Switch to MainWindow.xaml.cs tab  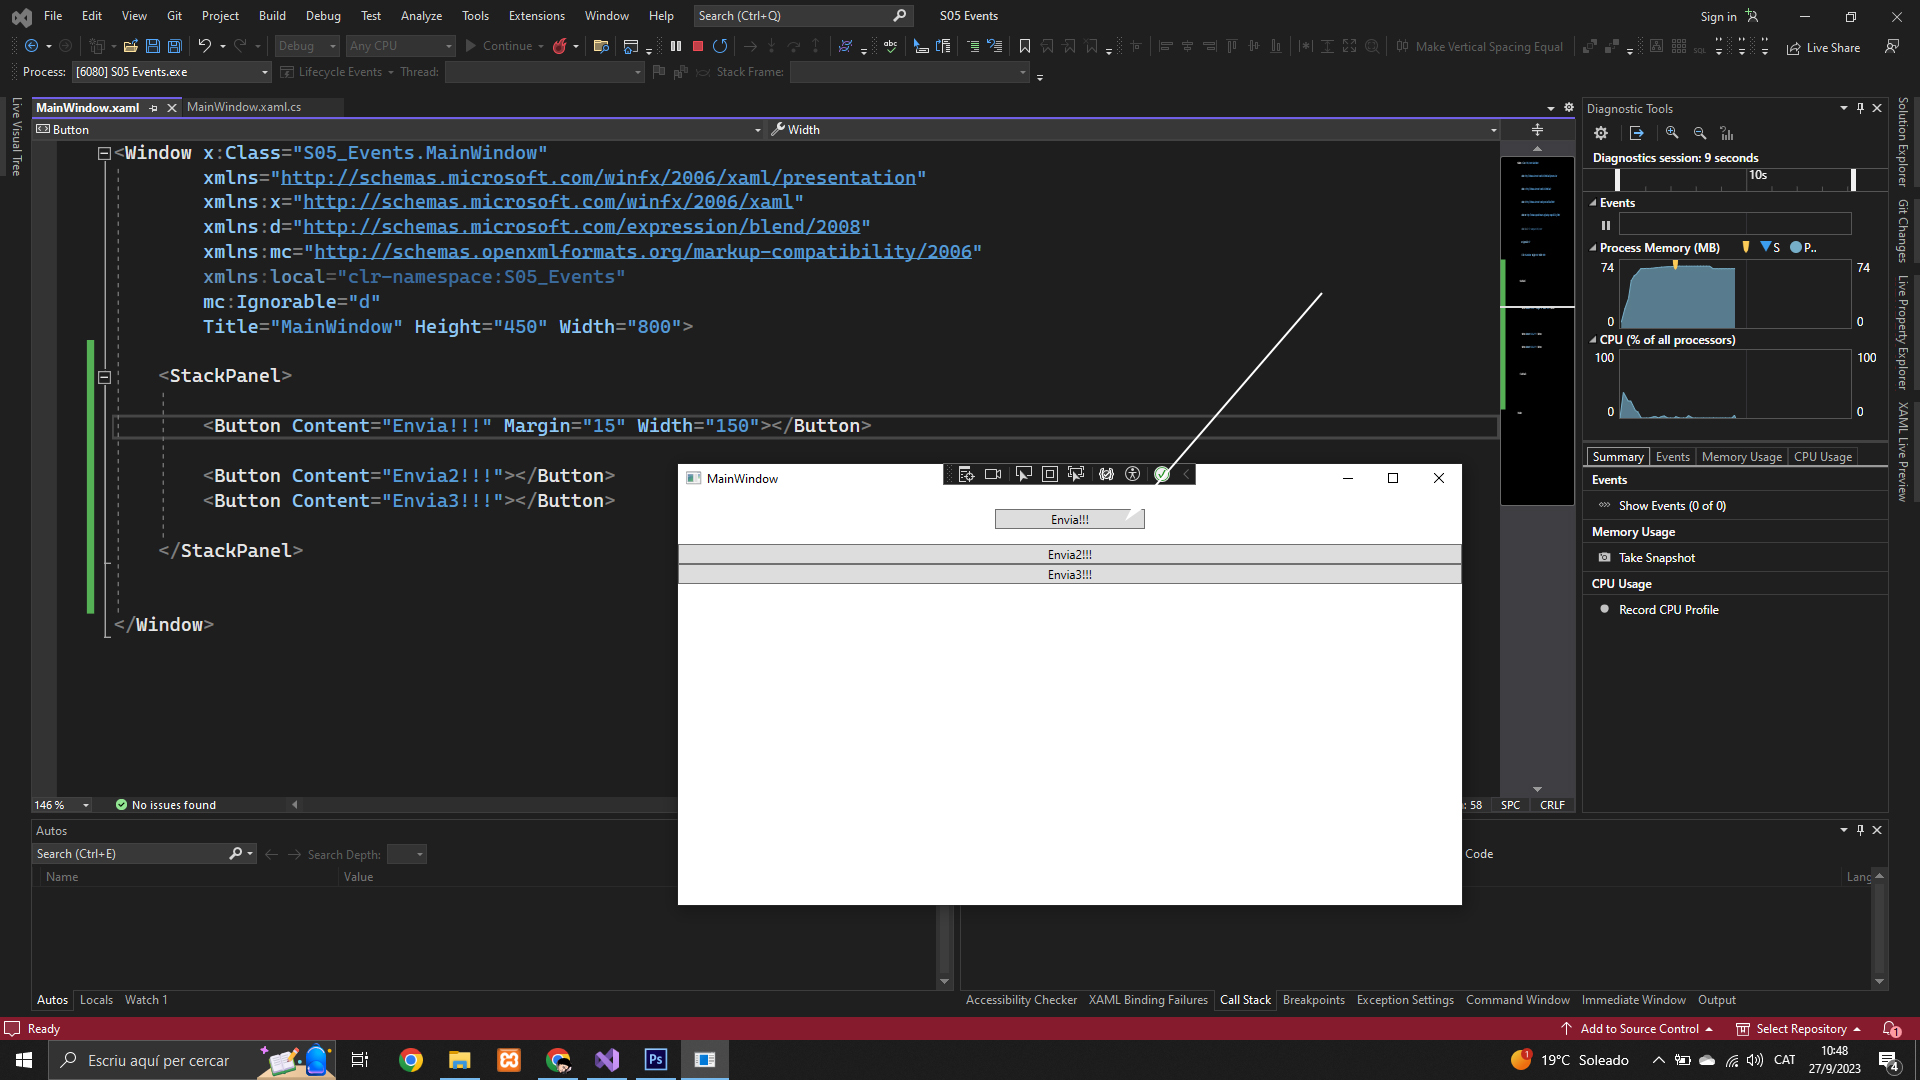244,107
